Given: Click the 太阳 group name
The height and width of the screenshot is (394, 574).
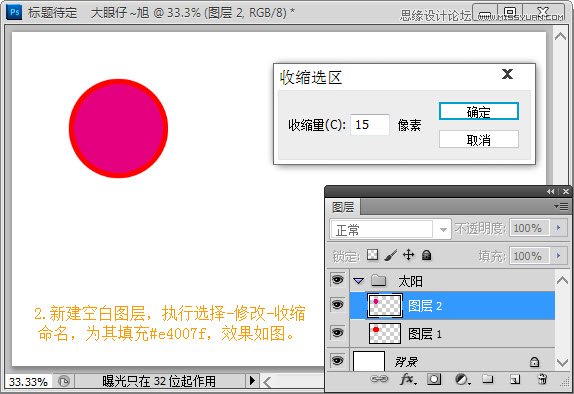Looking at the screenshot, I should 410,281.
